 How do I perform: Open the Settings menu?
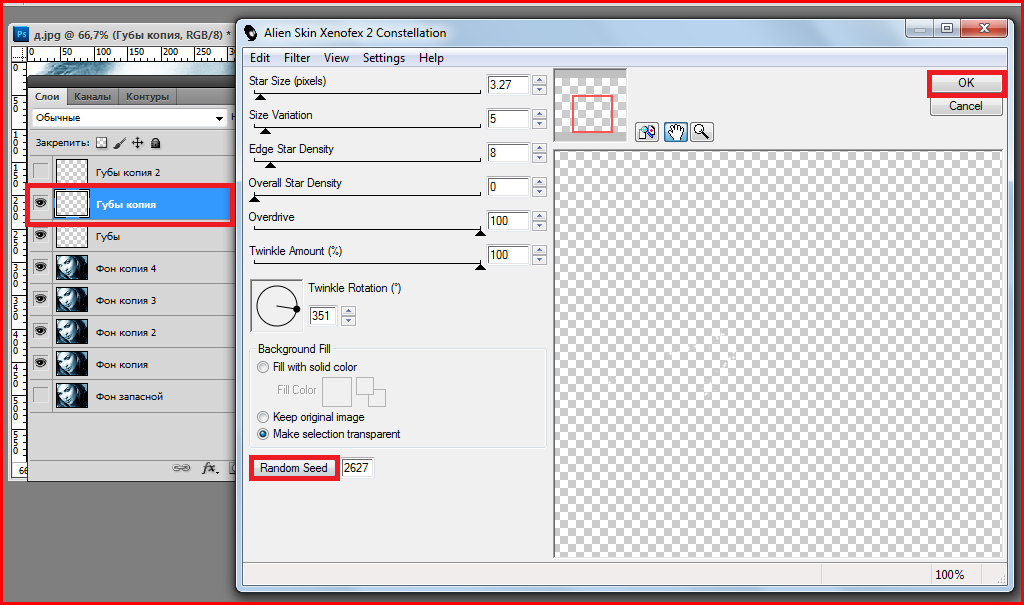(384, 57)
